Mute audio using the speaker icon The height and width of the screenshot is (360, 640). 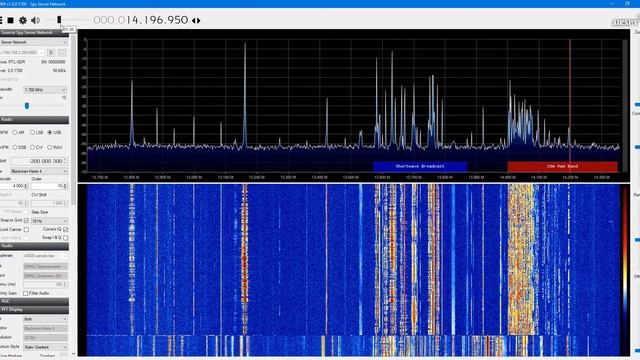(36, 20)
